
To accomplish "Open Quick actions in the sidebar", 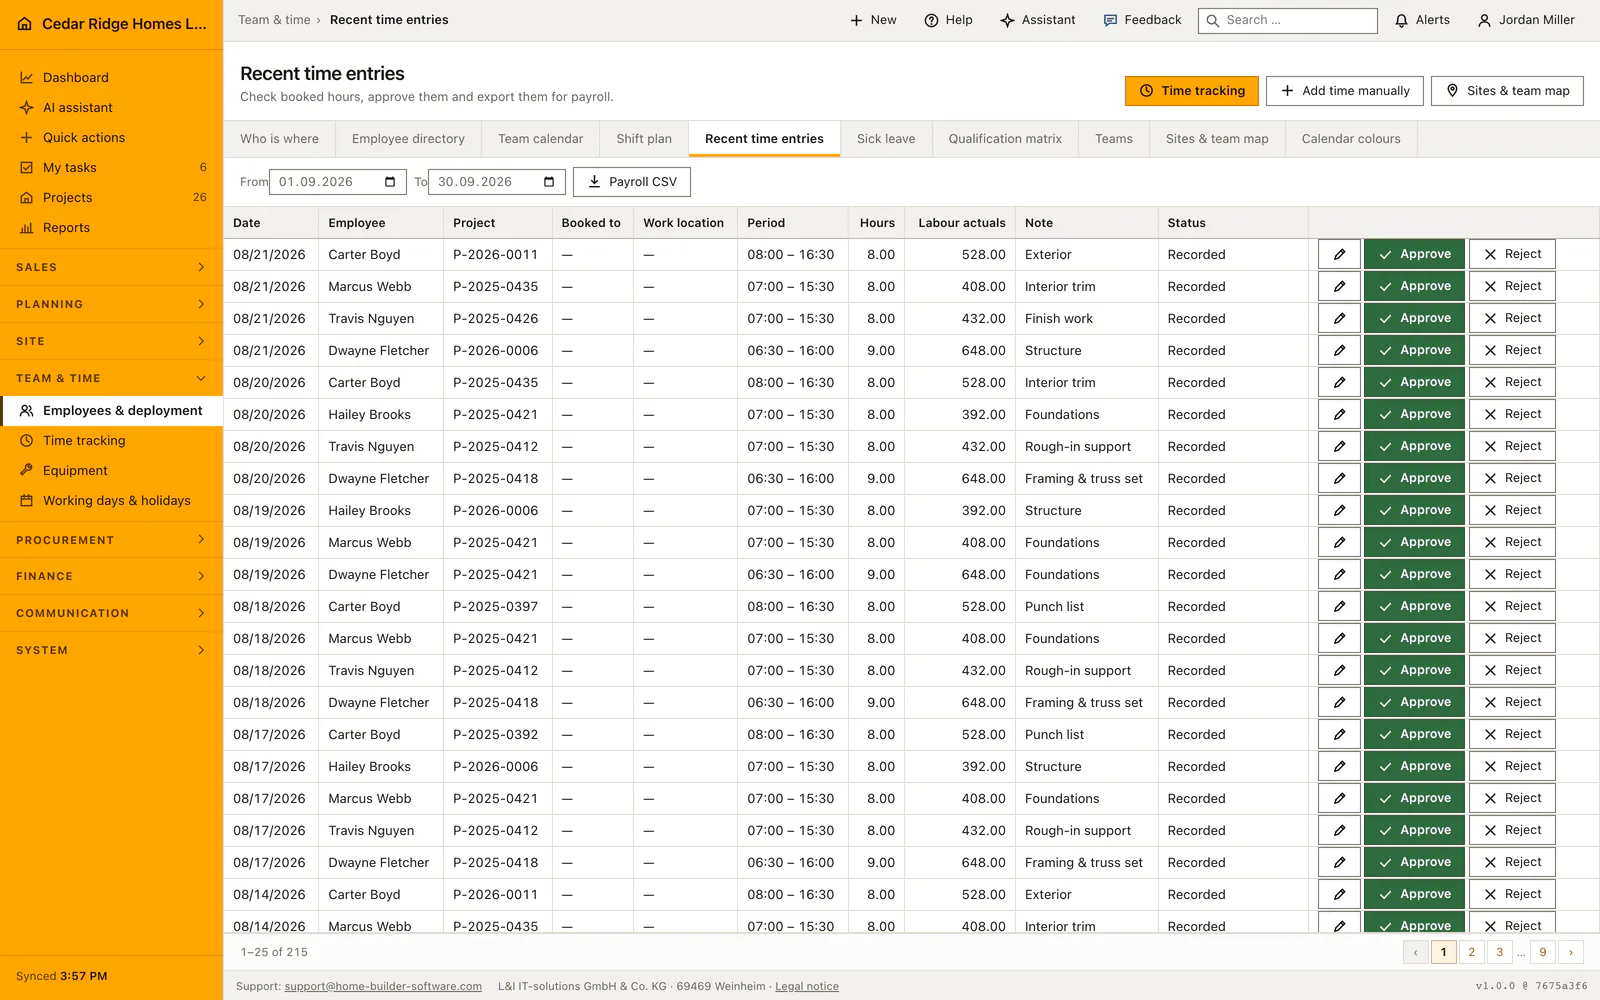I will (x=111, y=137).
